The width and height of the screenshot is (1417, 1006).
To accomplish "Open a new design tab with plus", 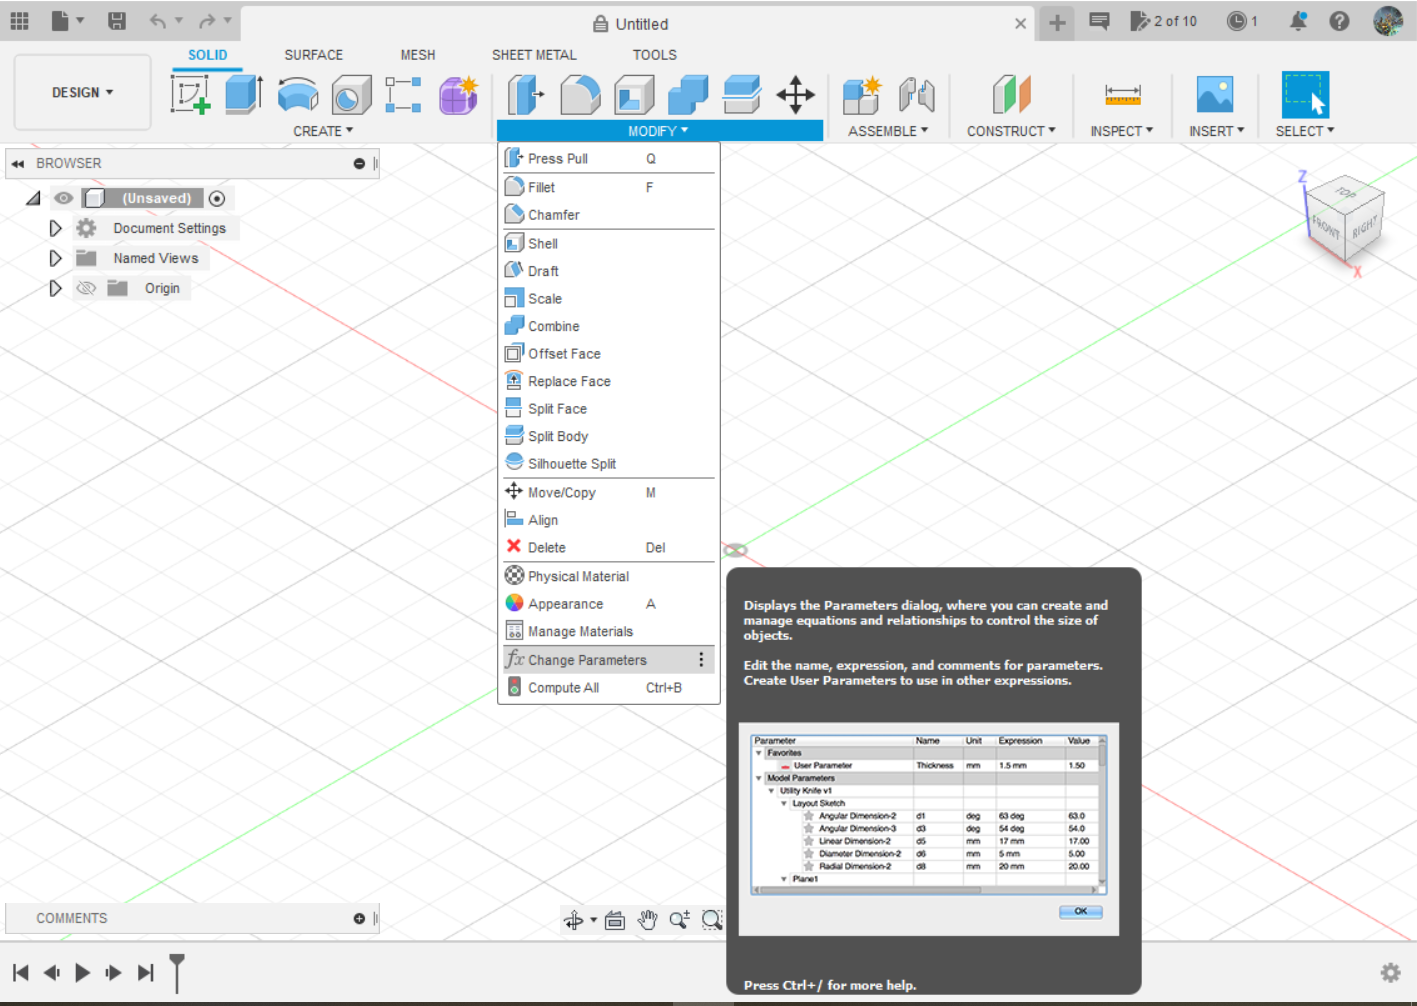I will [1057, 23].
